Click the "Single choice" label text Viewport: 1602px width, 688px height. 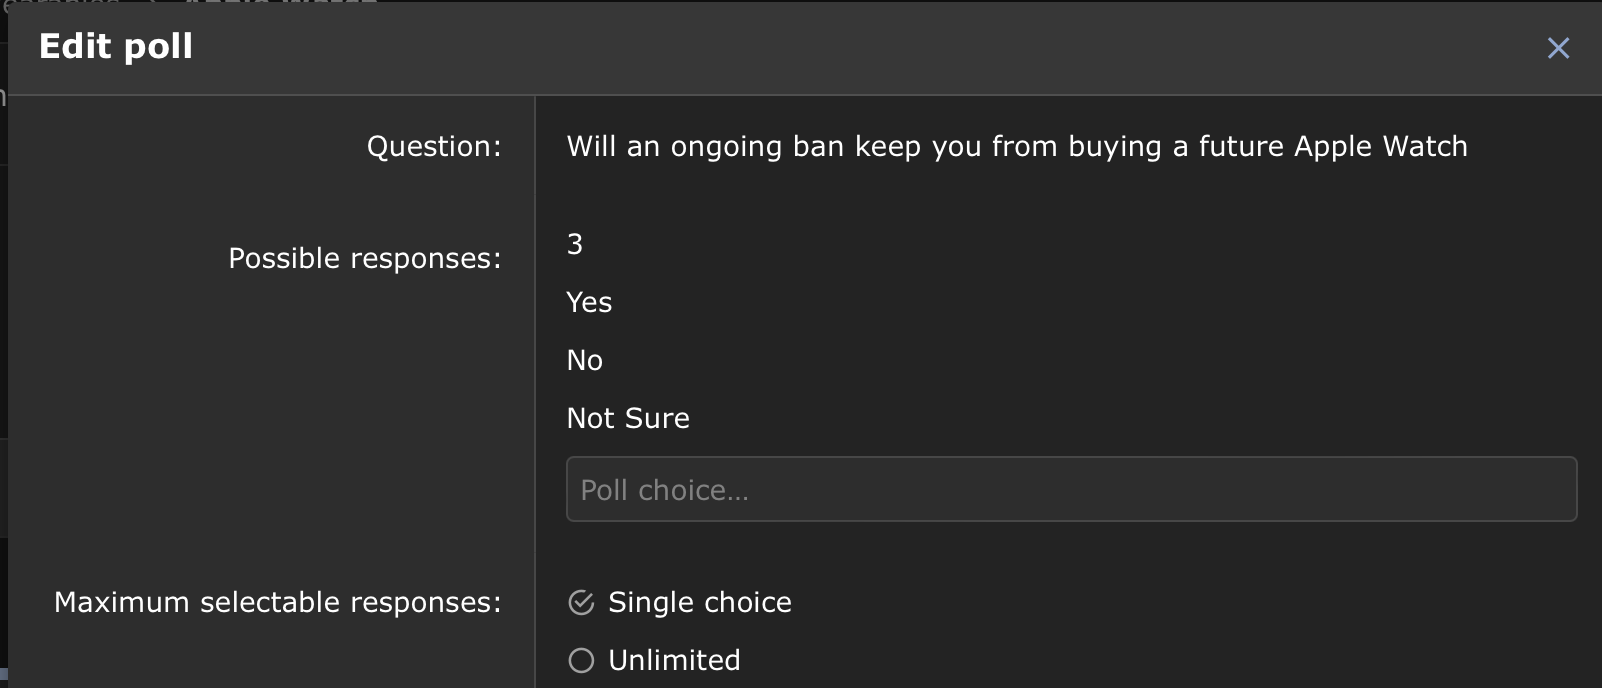(699, 602)
